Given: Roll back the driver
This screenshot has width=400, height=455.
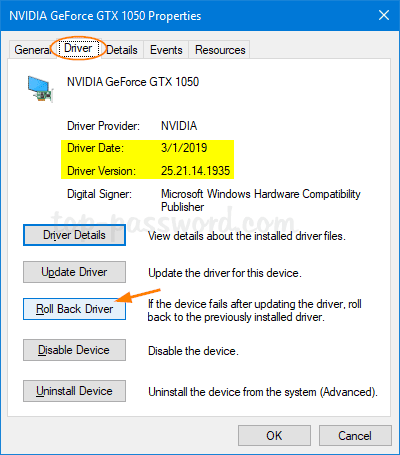Looking at the screenshot, I should [x=74, y=309].
